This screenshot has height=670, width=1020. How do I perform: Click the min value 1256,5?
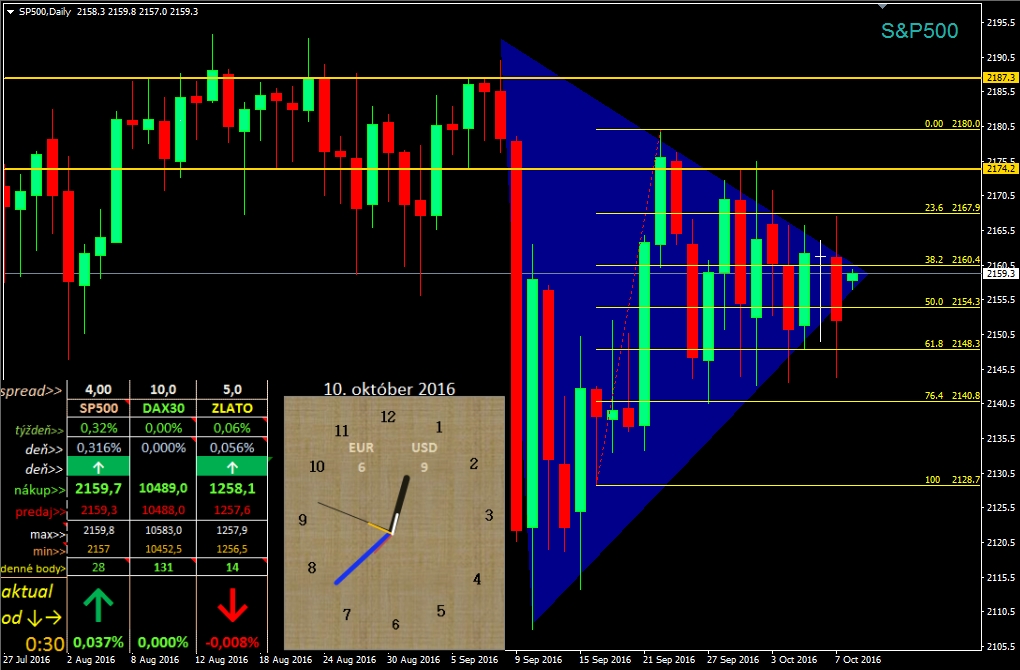232,549
